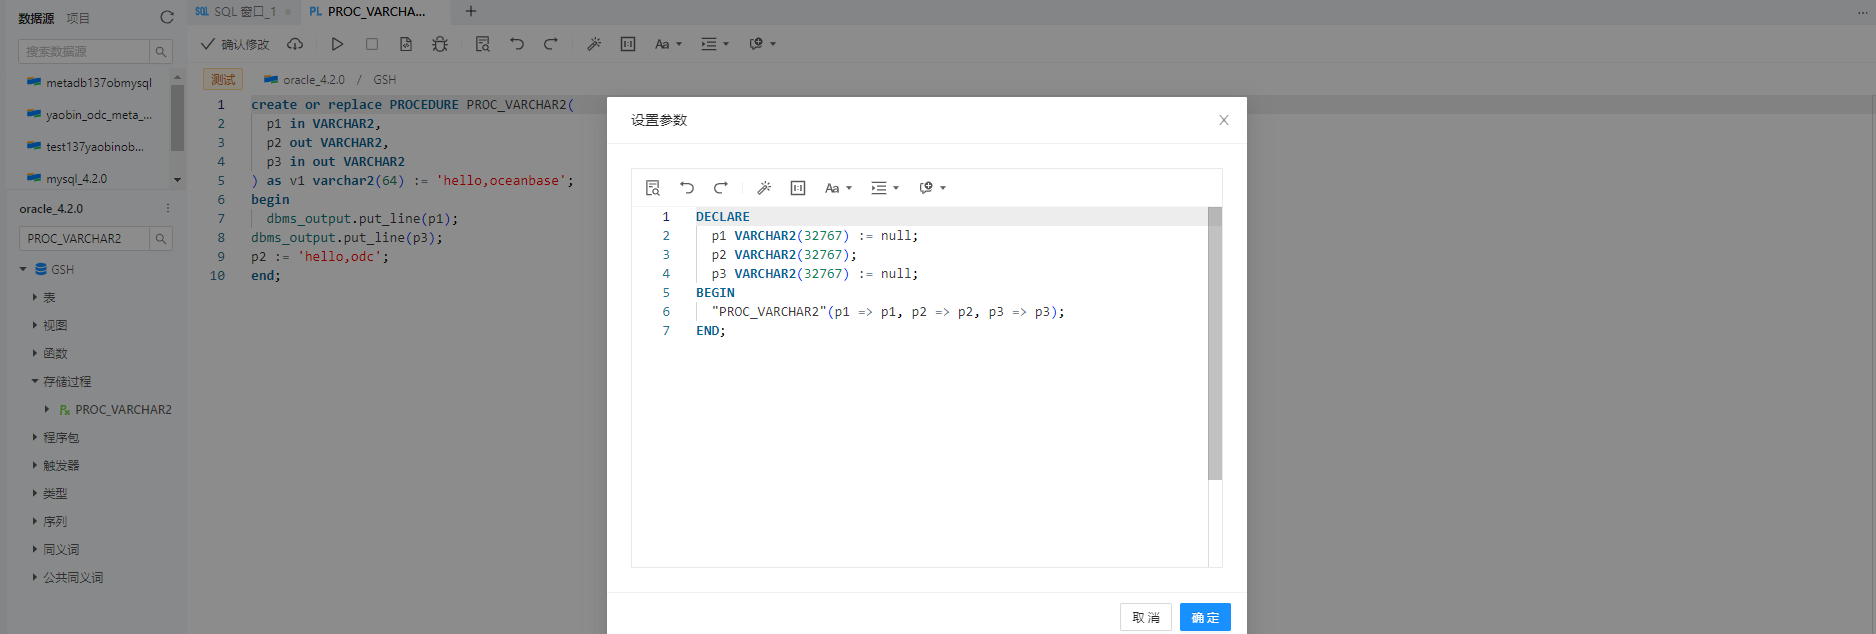Open Aa case dropdown in main toolbar
This screenshot has width=1876, height=634.
pos(668,44)
